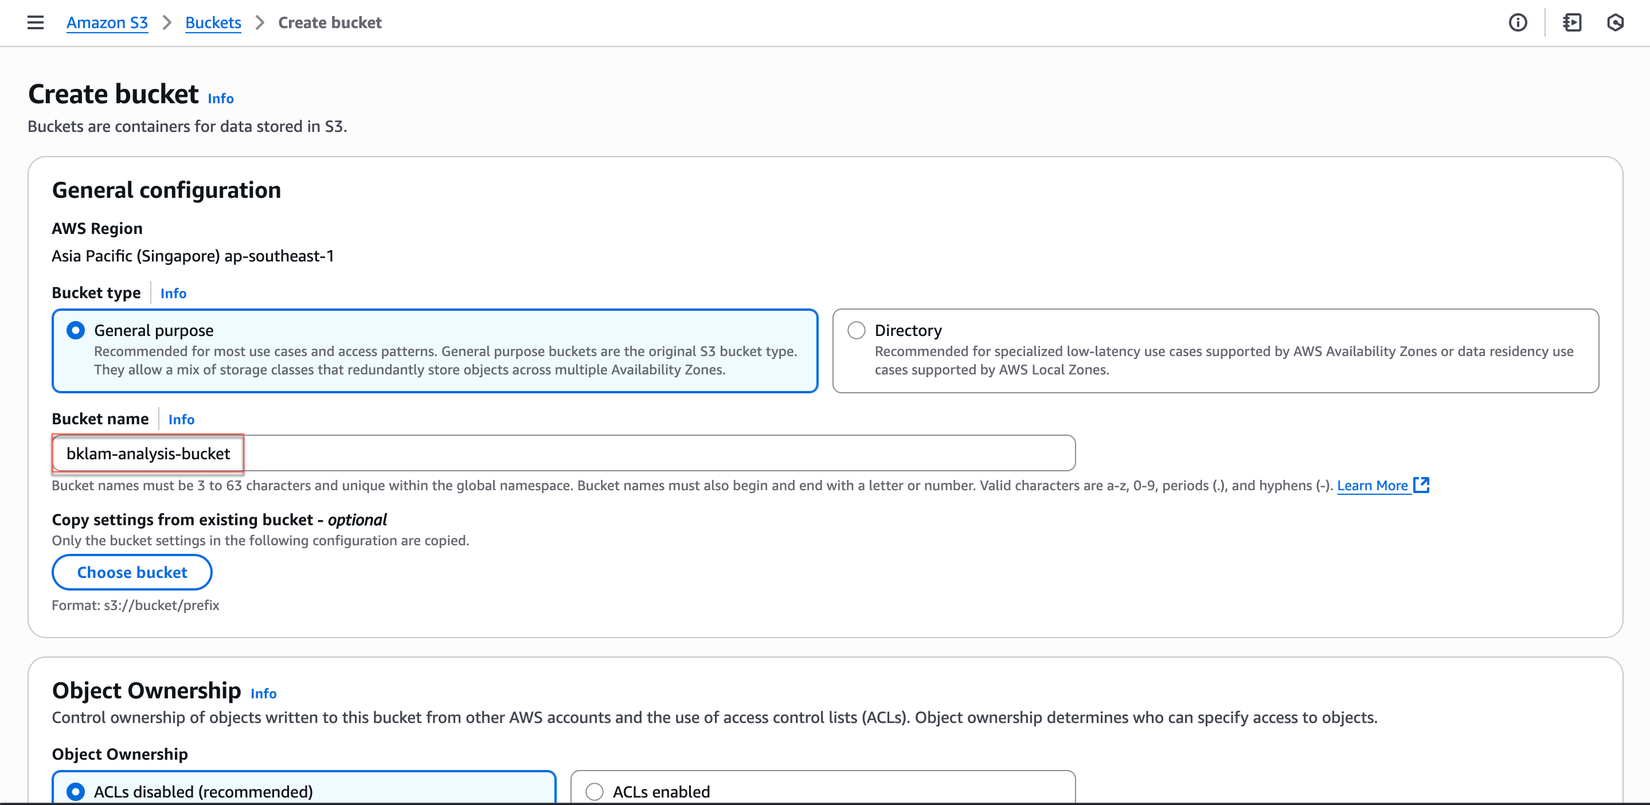1650x805 pixels.
Task: Open the info panel icon in header
Action: click(x=1517, y=22)
